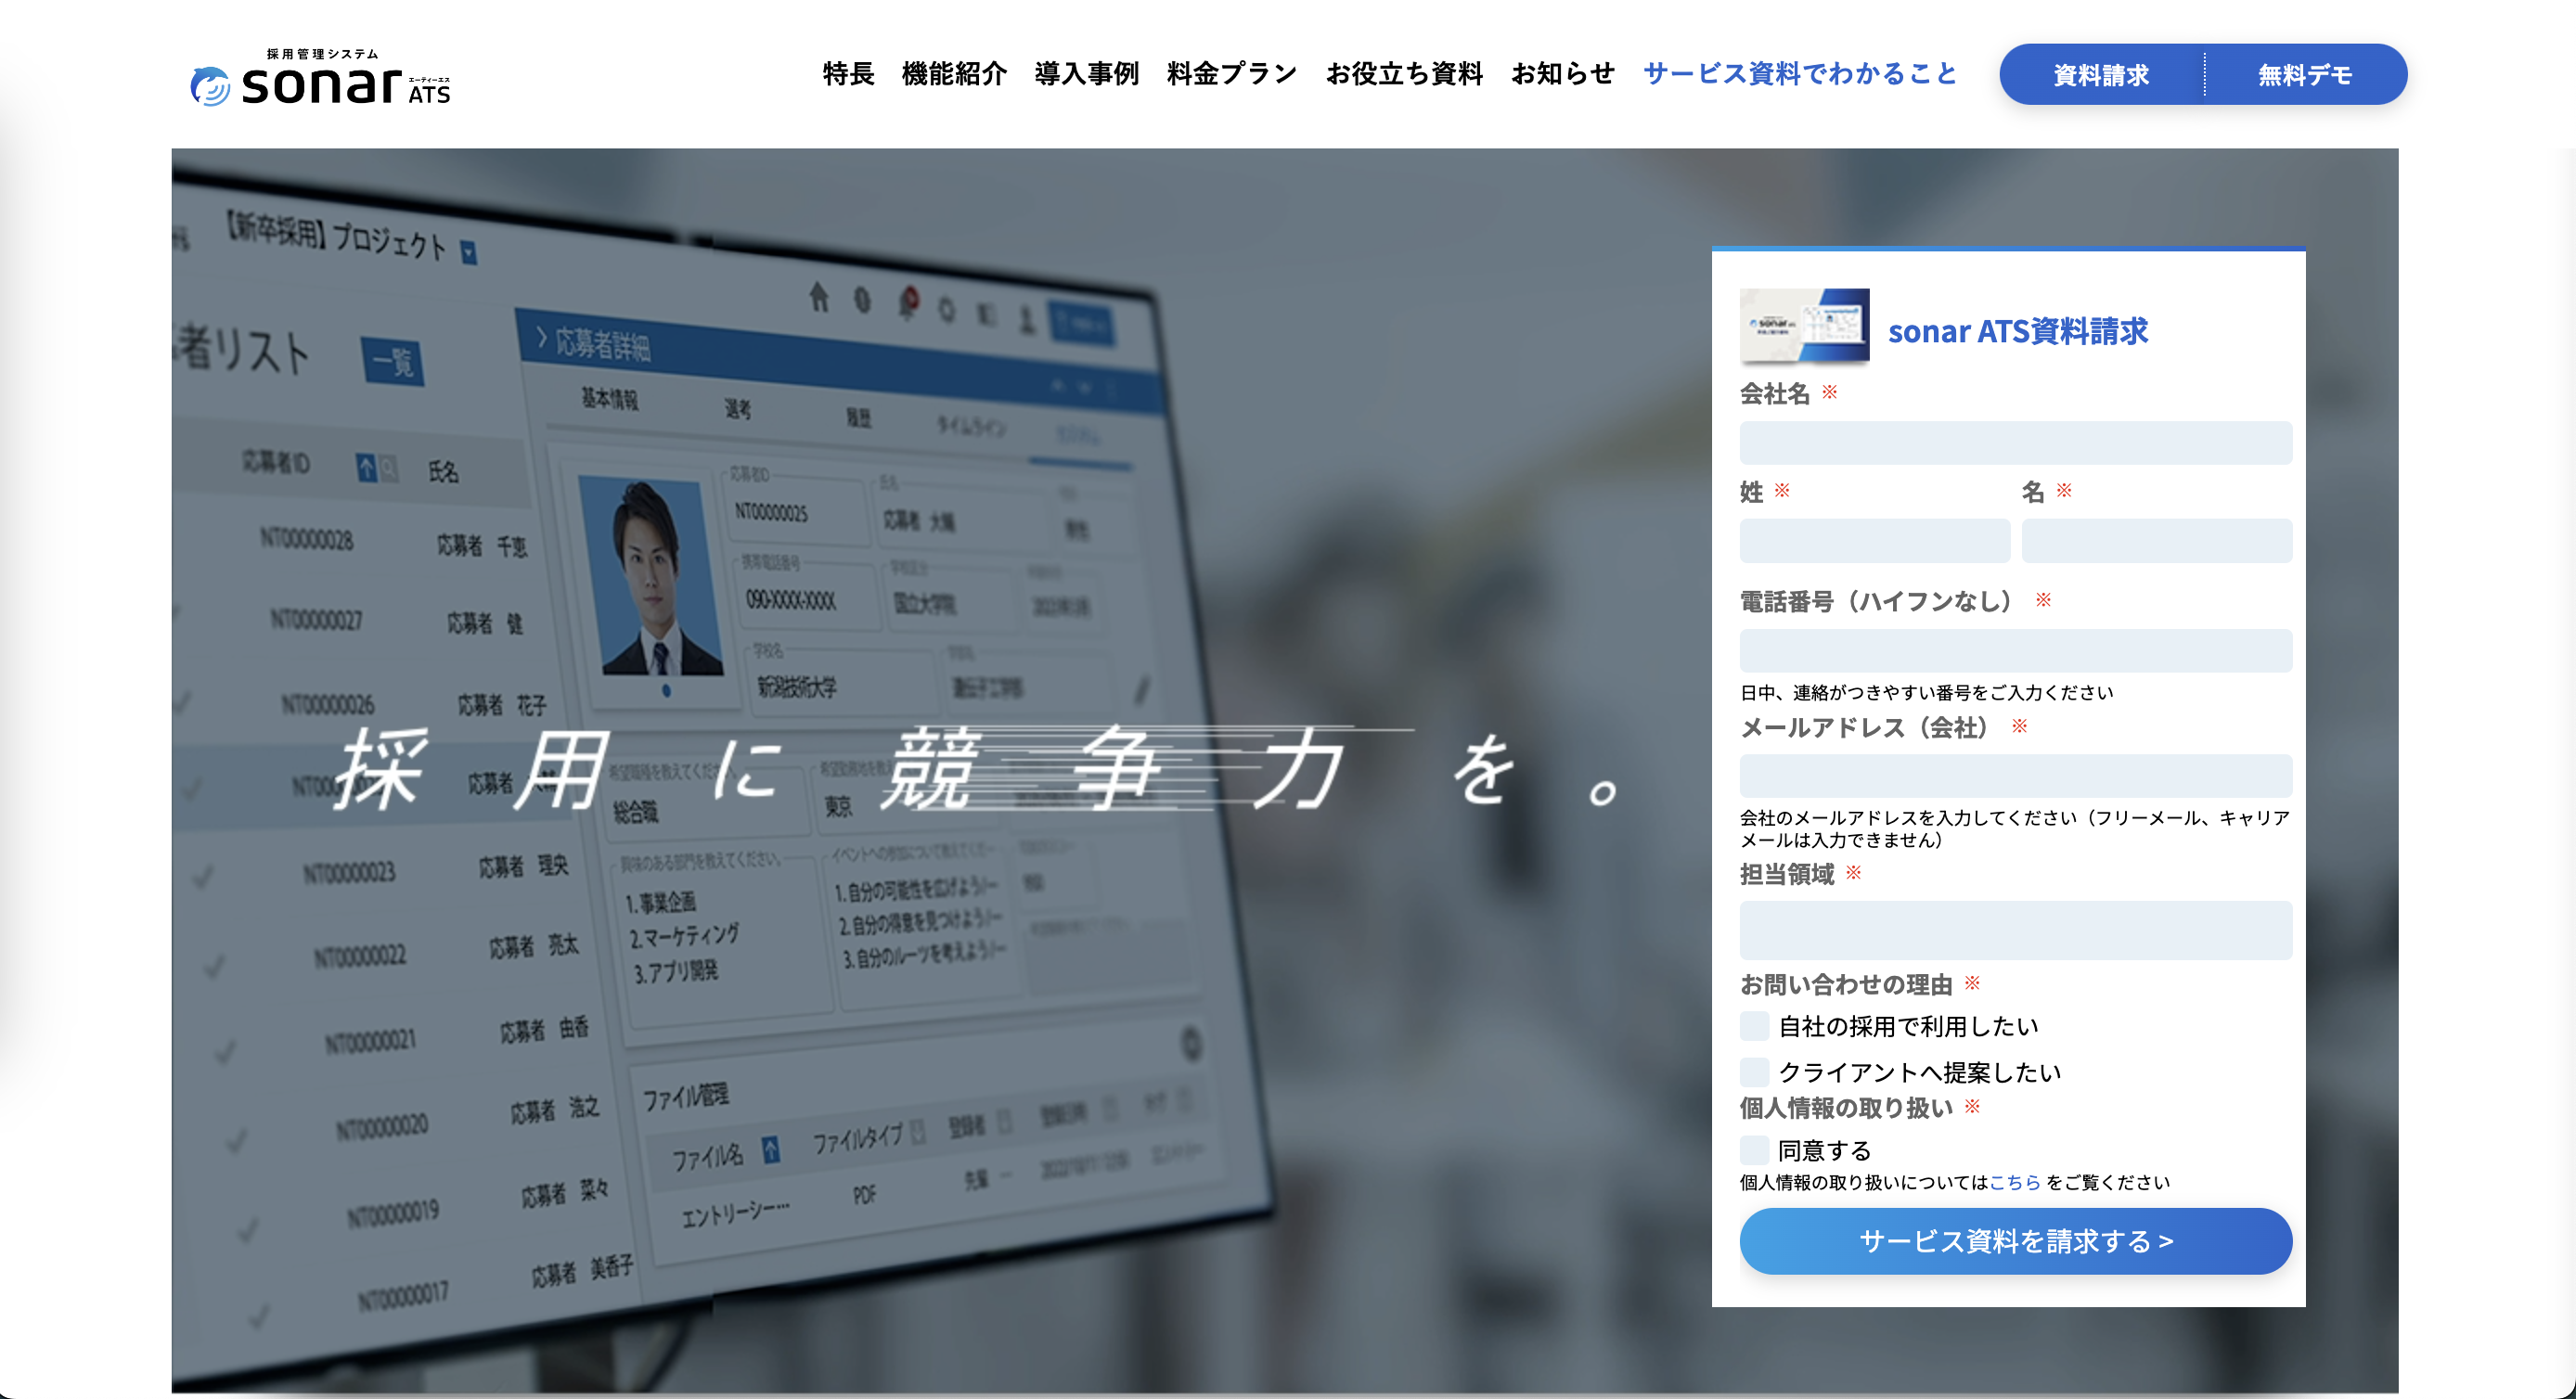The width and height of the screenshot is (2576, 1399).
Task: Open 料金プラン in the navigation
Action: click(x=1232, y=74)
